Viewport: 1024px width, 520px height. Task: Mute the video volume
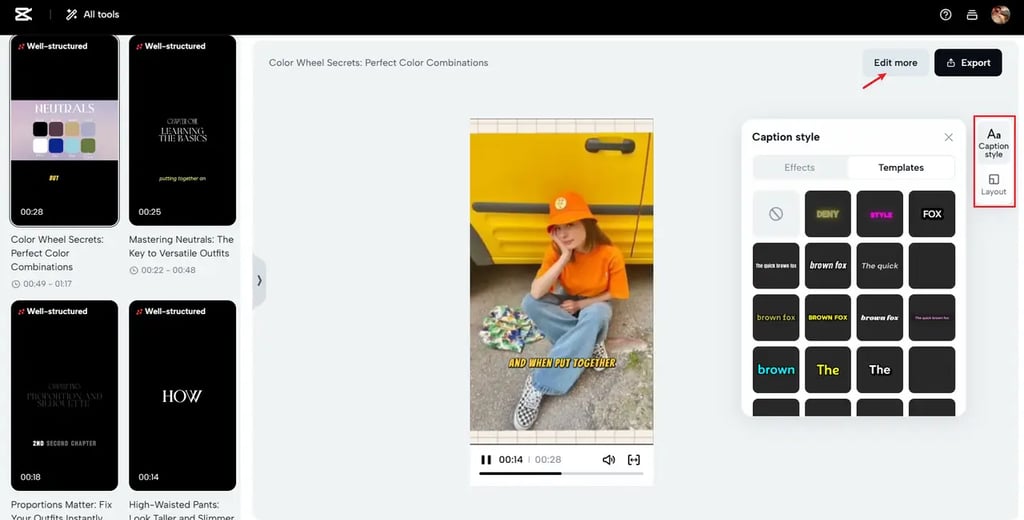pos(609,460)
